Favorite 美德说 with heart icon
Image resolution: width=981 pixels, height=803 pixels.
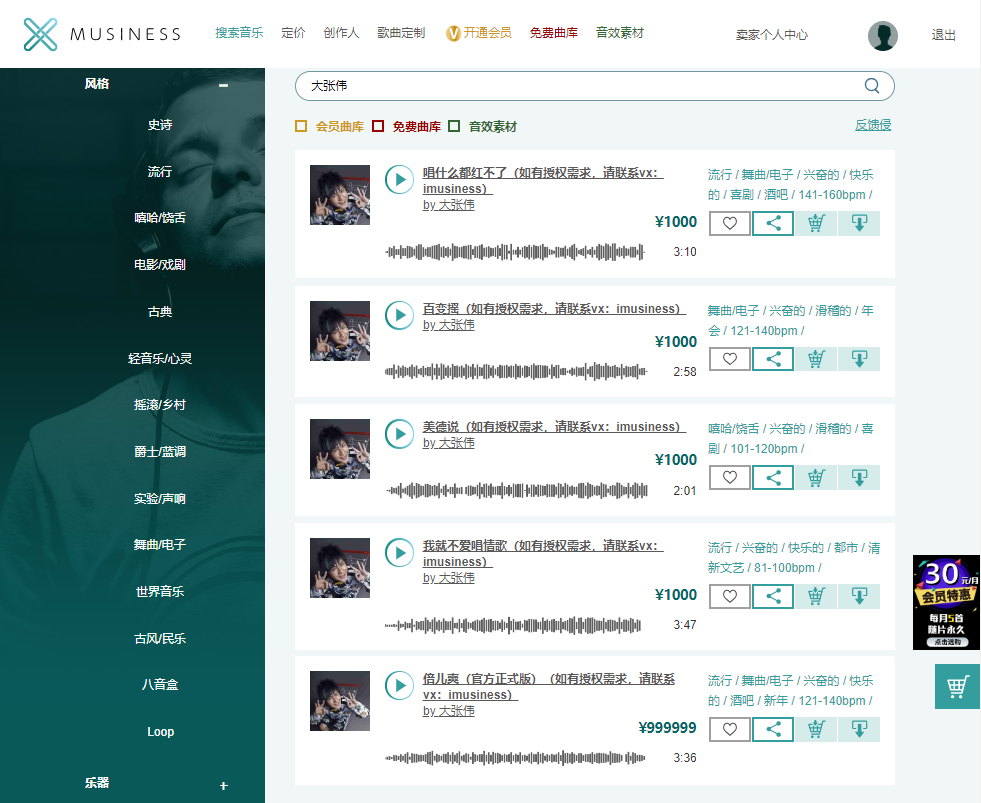[729, 478]
